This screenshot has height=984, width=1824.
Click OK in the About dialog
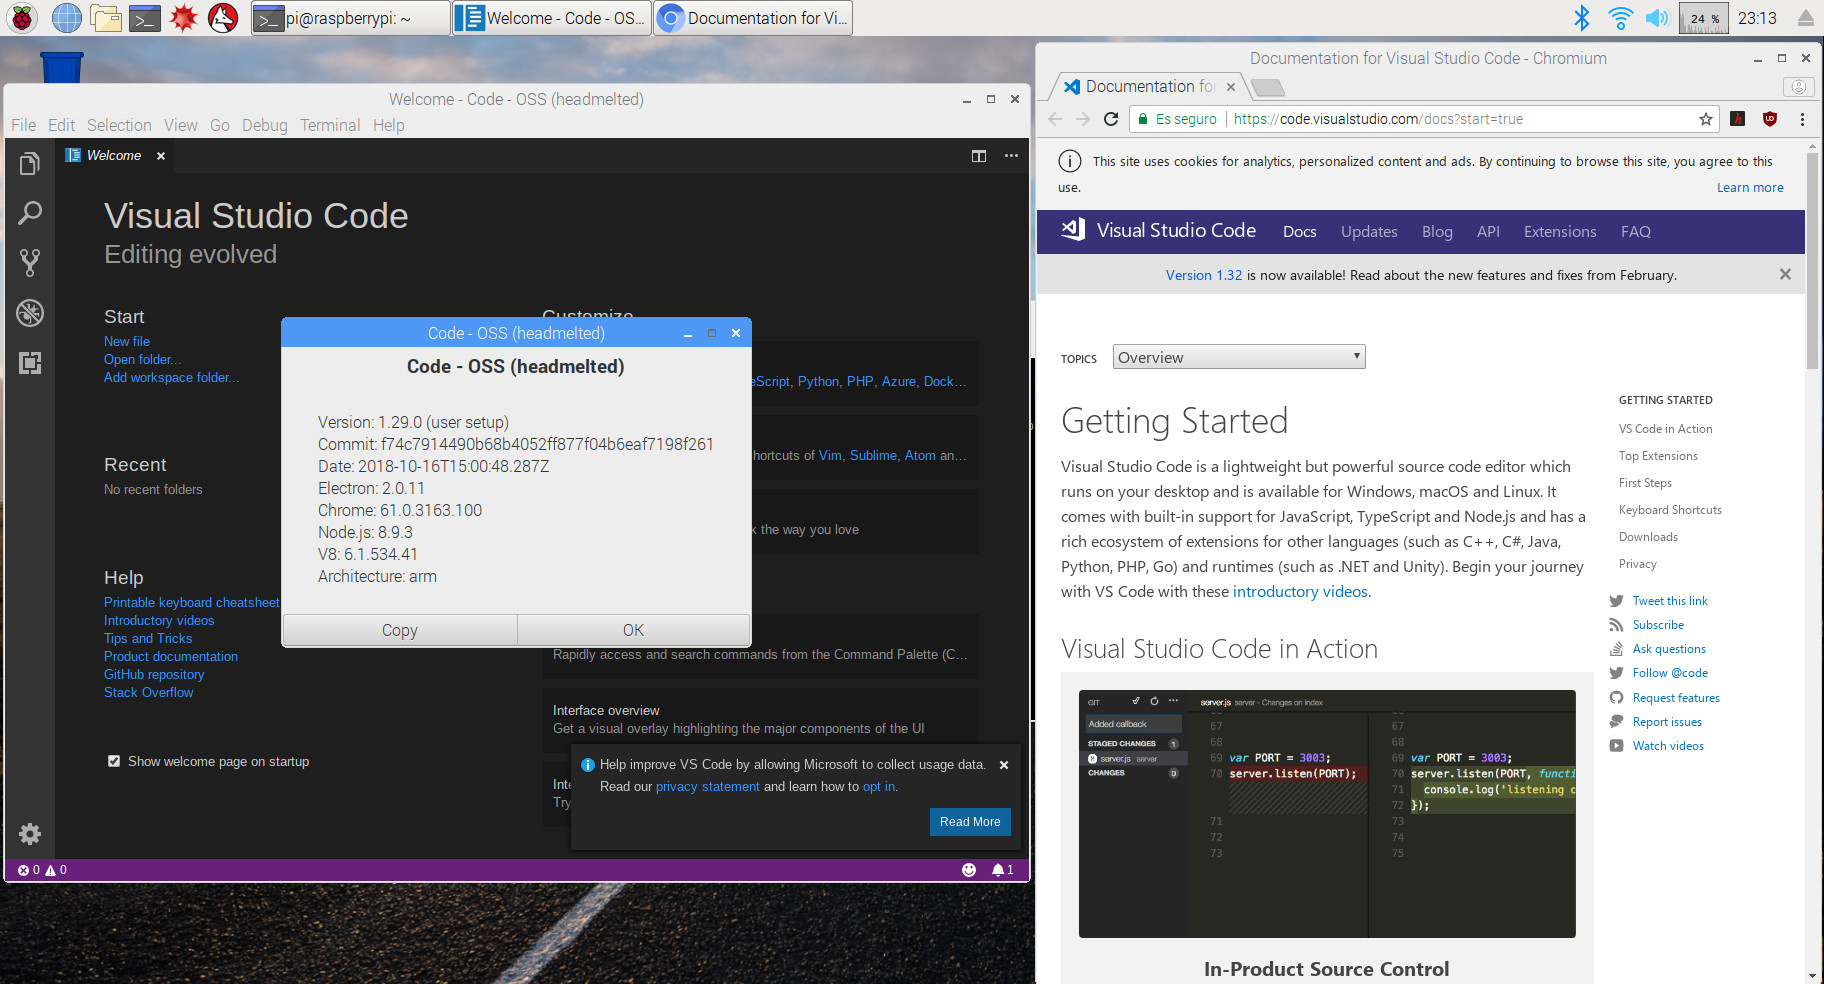[633, 630]
